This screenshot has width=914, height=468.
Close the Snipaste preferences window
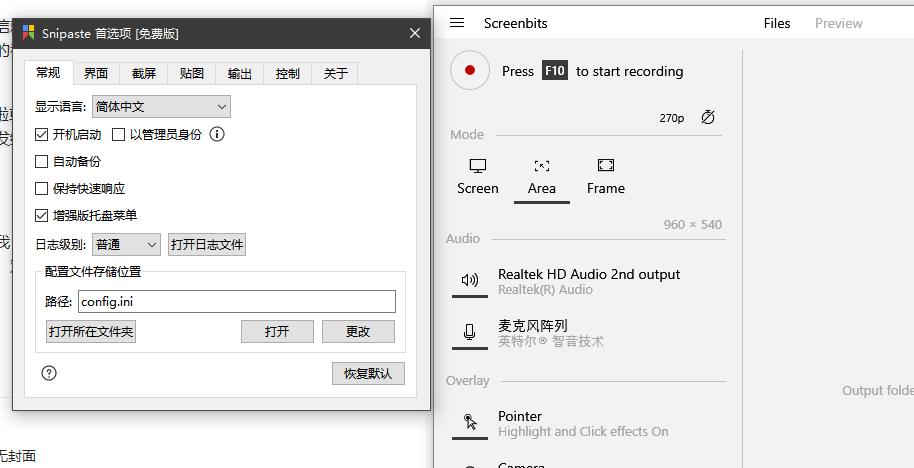click(x=414, y=33)
